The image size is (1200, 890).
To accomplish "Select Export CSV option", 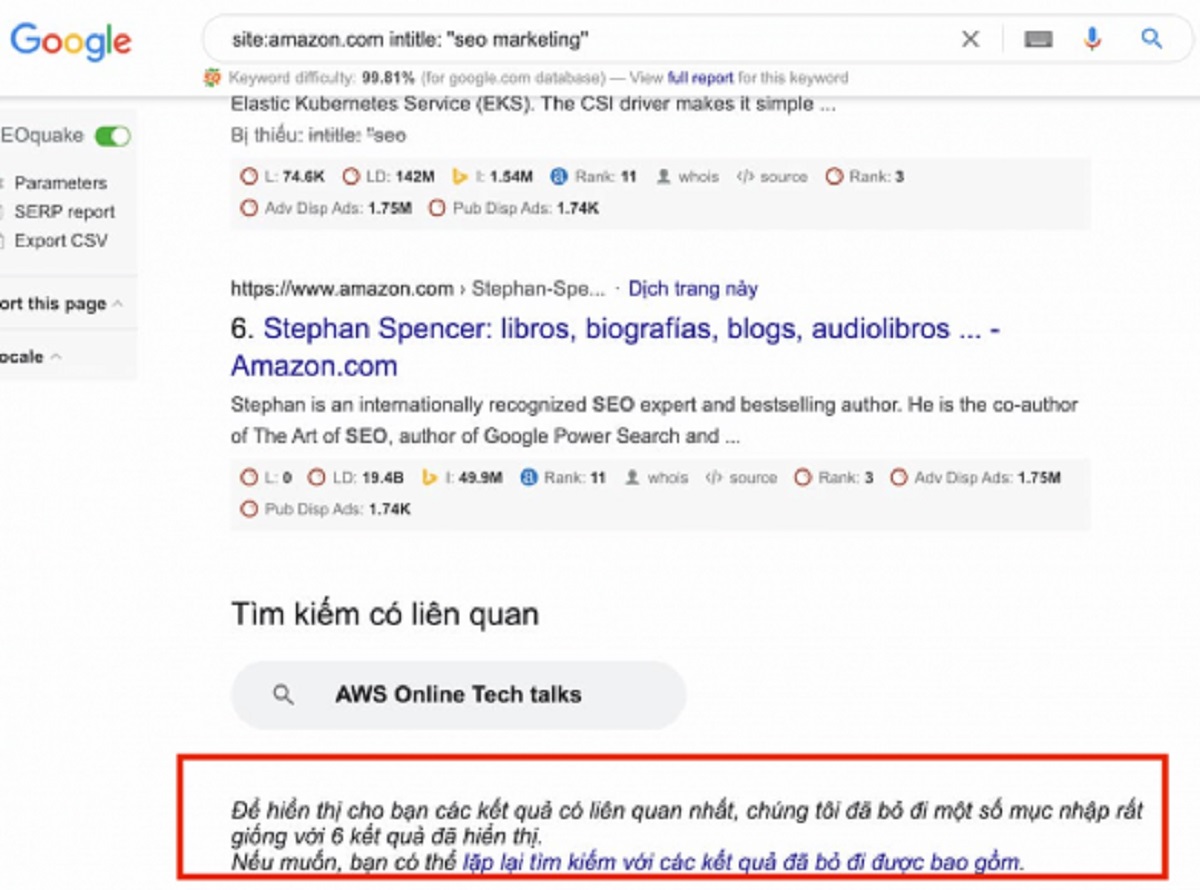I will pyautogui.click(x=61, y=241).
